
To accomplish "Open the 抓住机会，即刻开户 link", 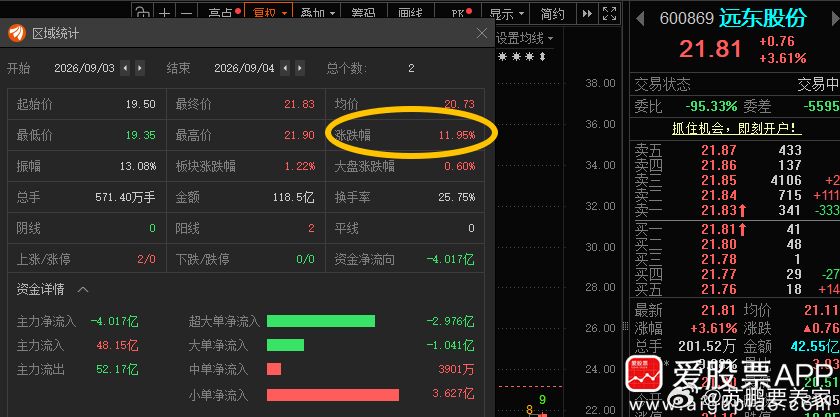I will pos(737,129).
